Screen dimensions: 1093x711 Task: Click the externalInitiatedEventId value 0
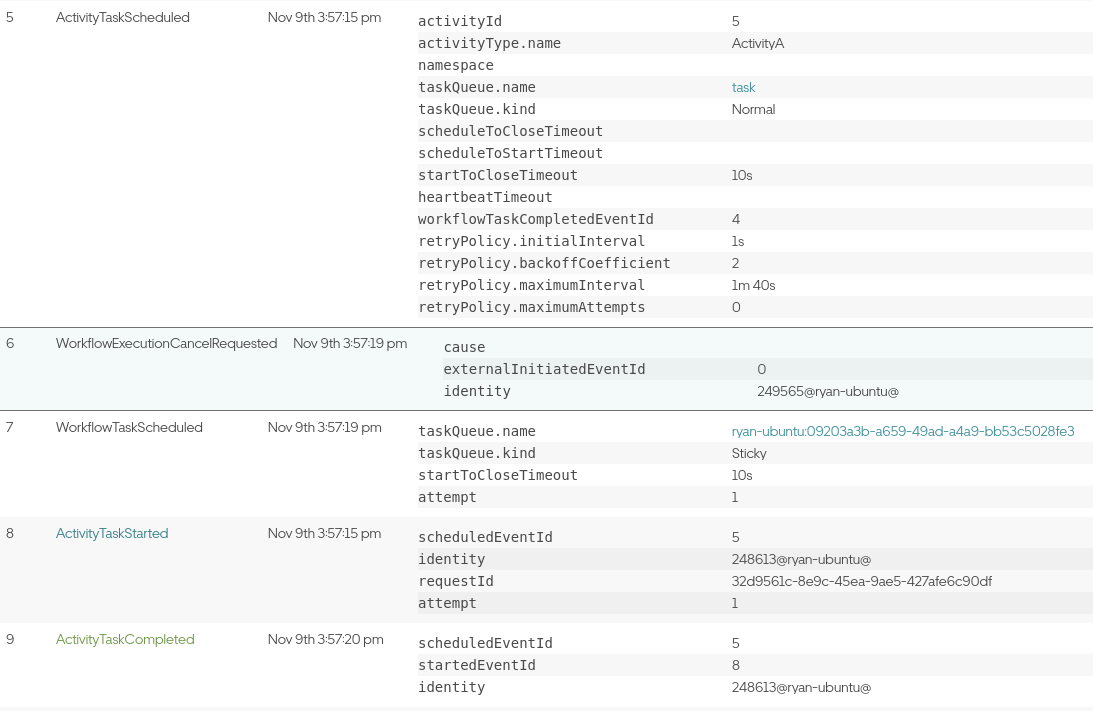click(x=761, y=369)
